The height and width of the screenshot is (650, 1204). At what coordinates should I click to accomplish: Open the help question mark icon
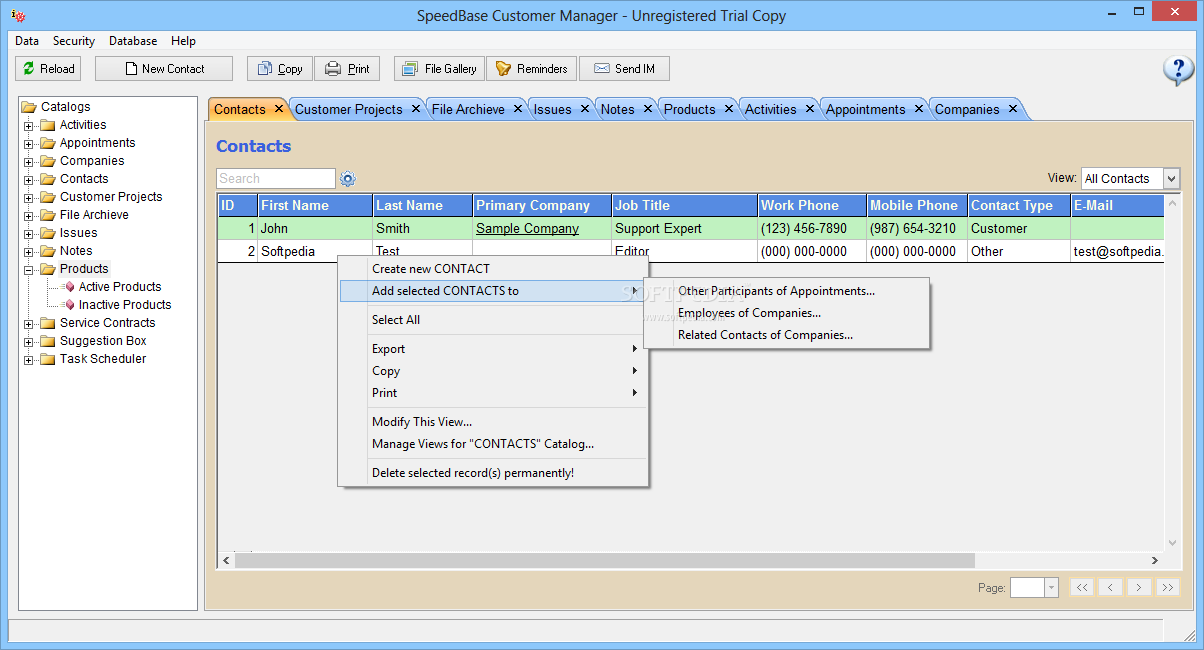click(1178, 70)
